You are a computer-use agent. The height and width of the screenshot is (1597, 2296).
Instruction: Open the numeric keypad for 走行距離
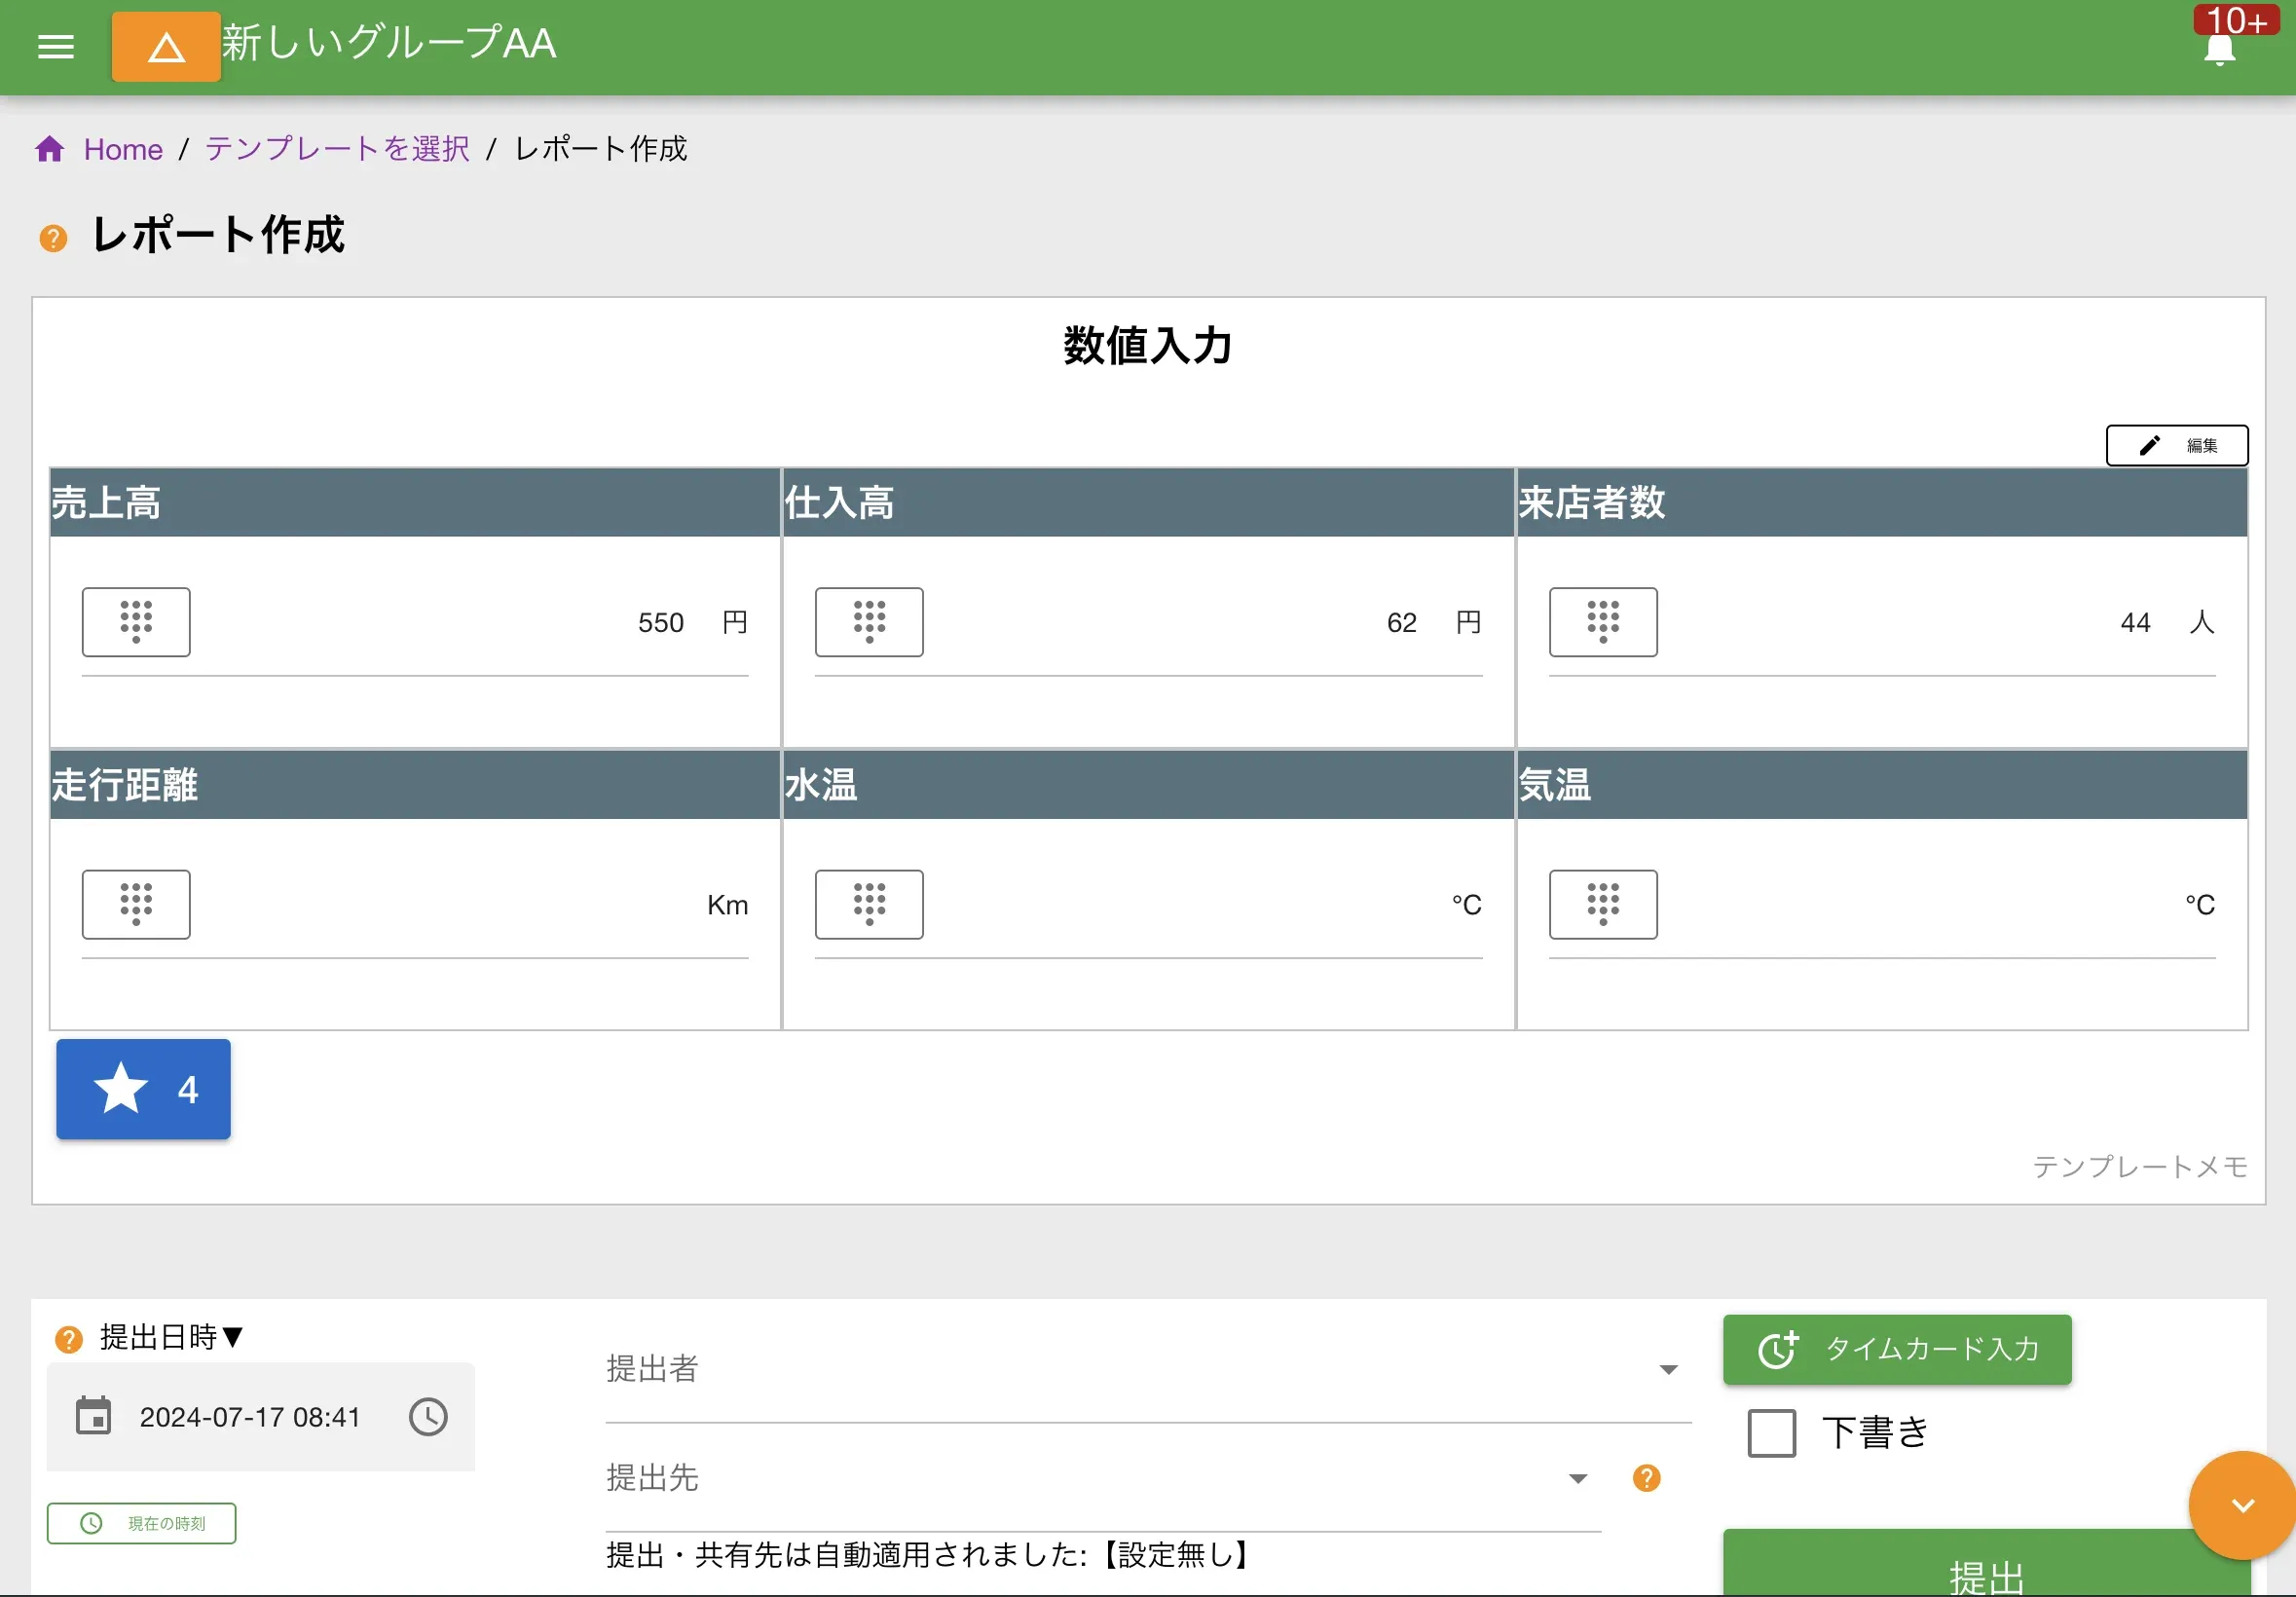click(x=136, y=905)
